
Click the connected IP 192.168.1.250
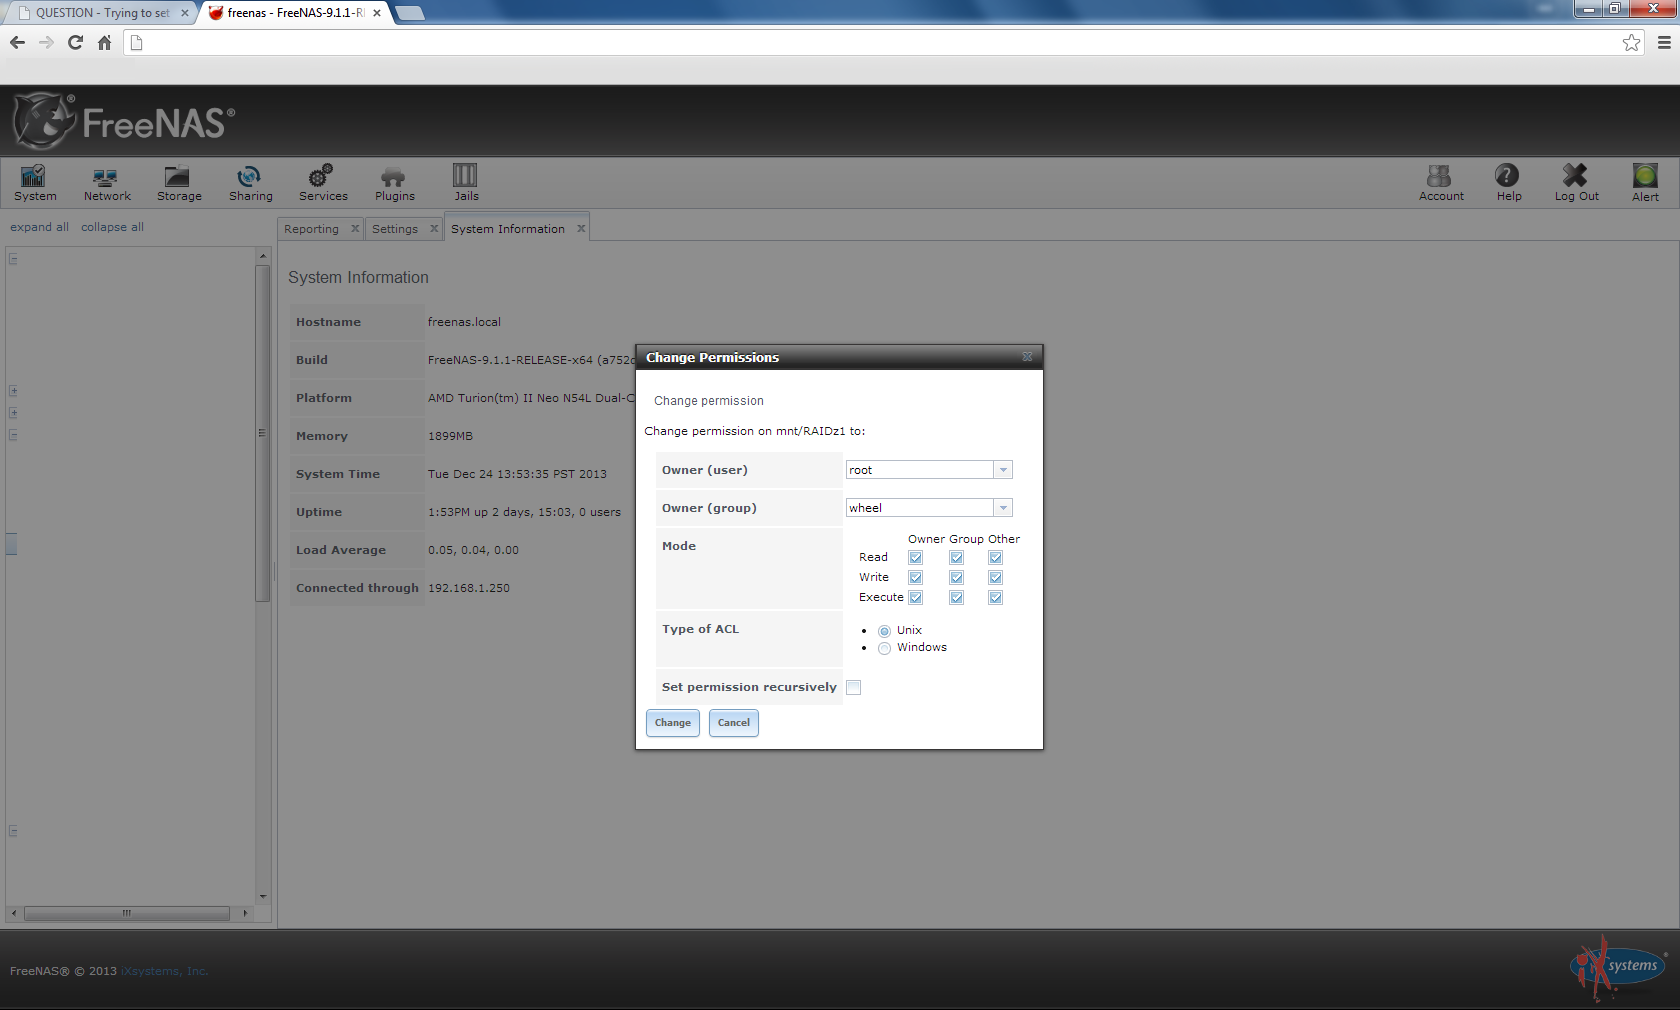coord(469,588)
